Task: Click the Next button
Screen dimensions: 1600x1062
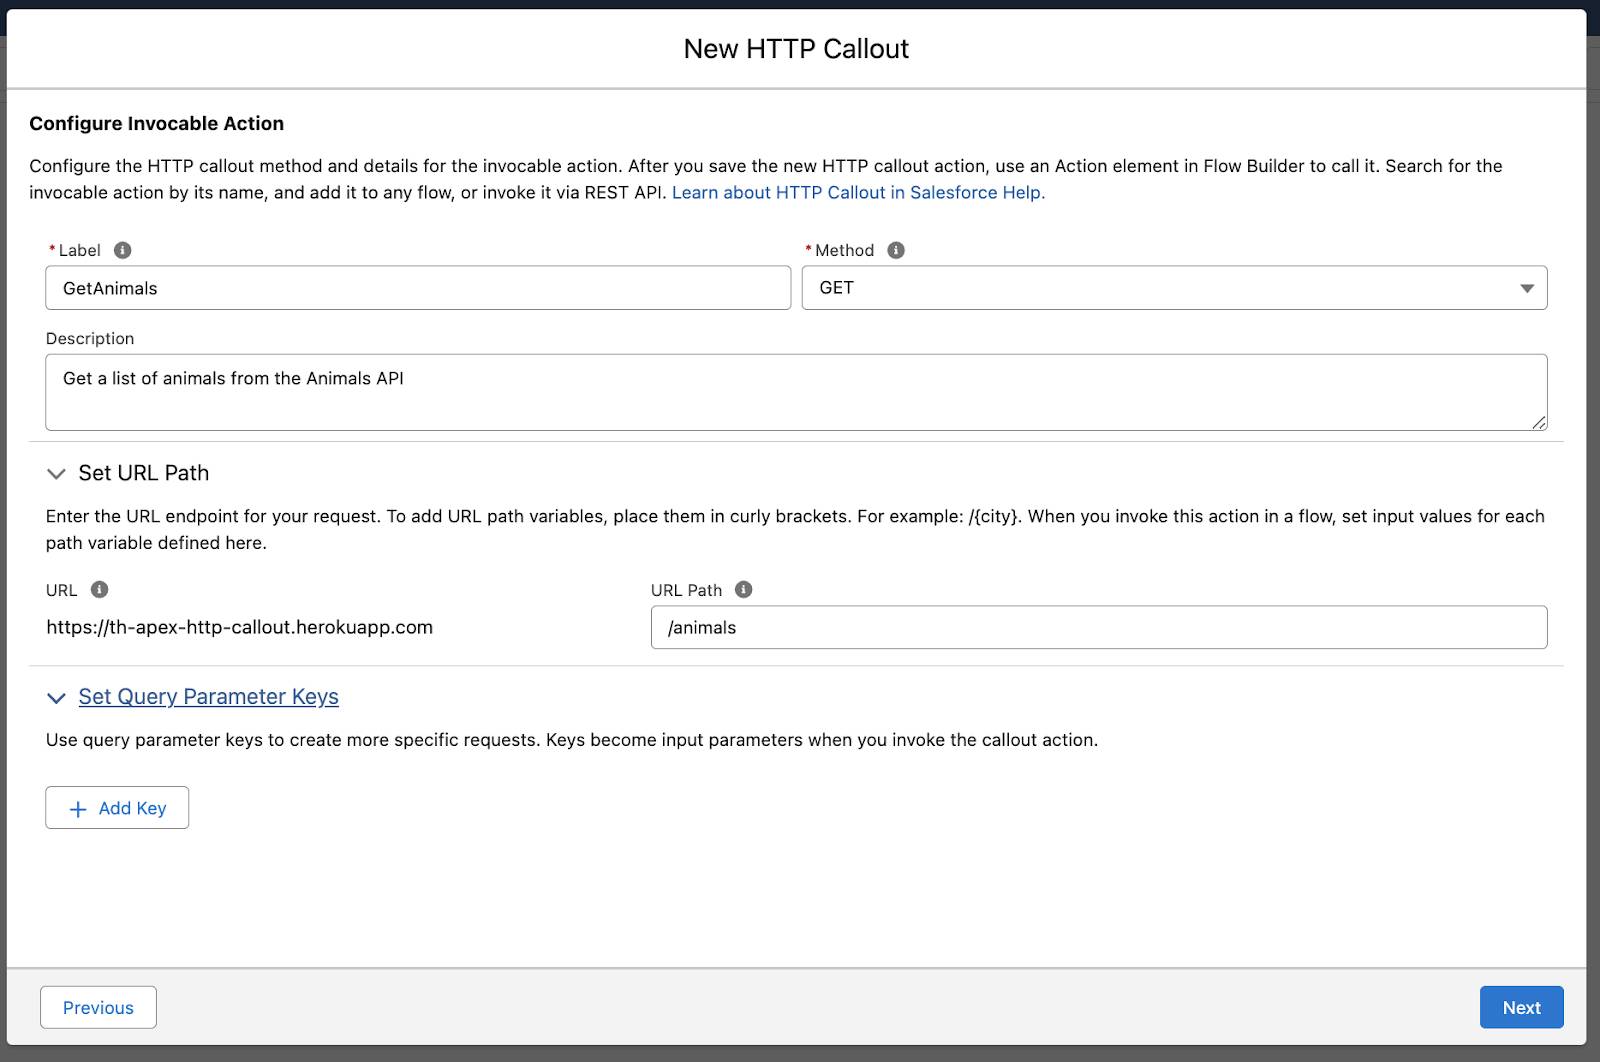Action: click(1521, 1007)
